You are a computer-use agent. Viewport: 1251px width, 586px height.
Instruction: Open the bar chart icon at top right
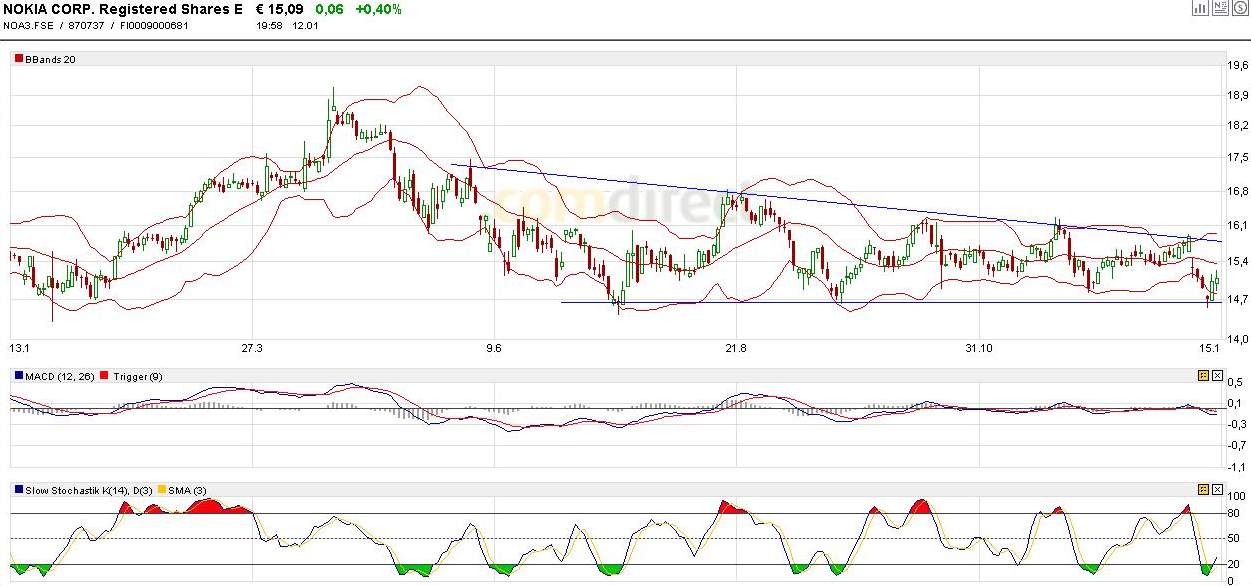click(1200, 8)
